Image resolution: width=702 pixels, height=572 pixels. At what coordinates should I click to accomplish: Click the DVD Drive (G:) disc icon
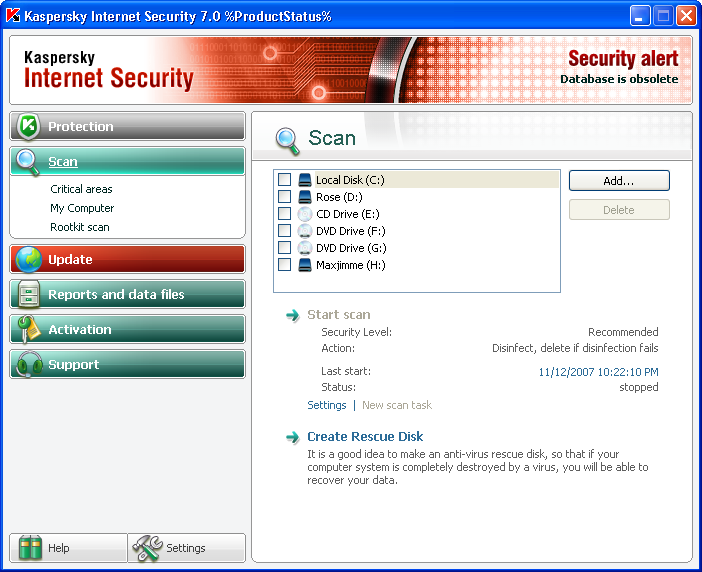click(x=305, y=248)
